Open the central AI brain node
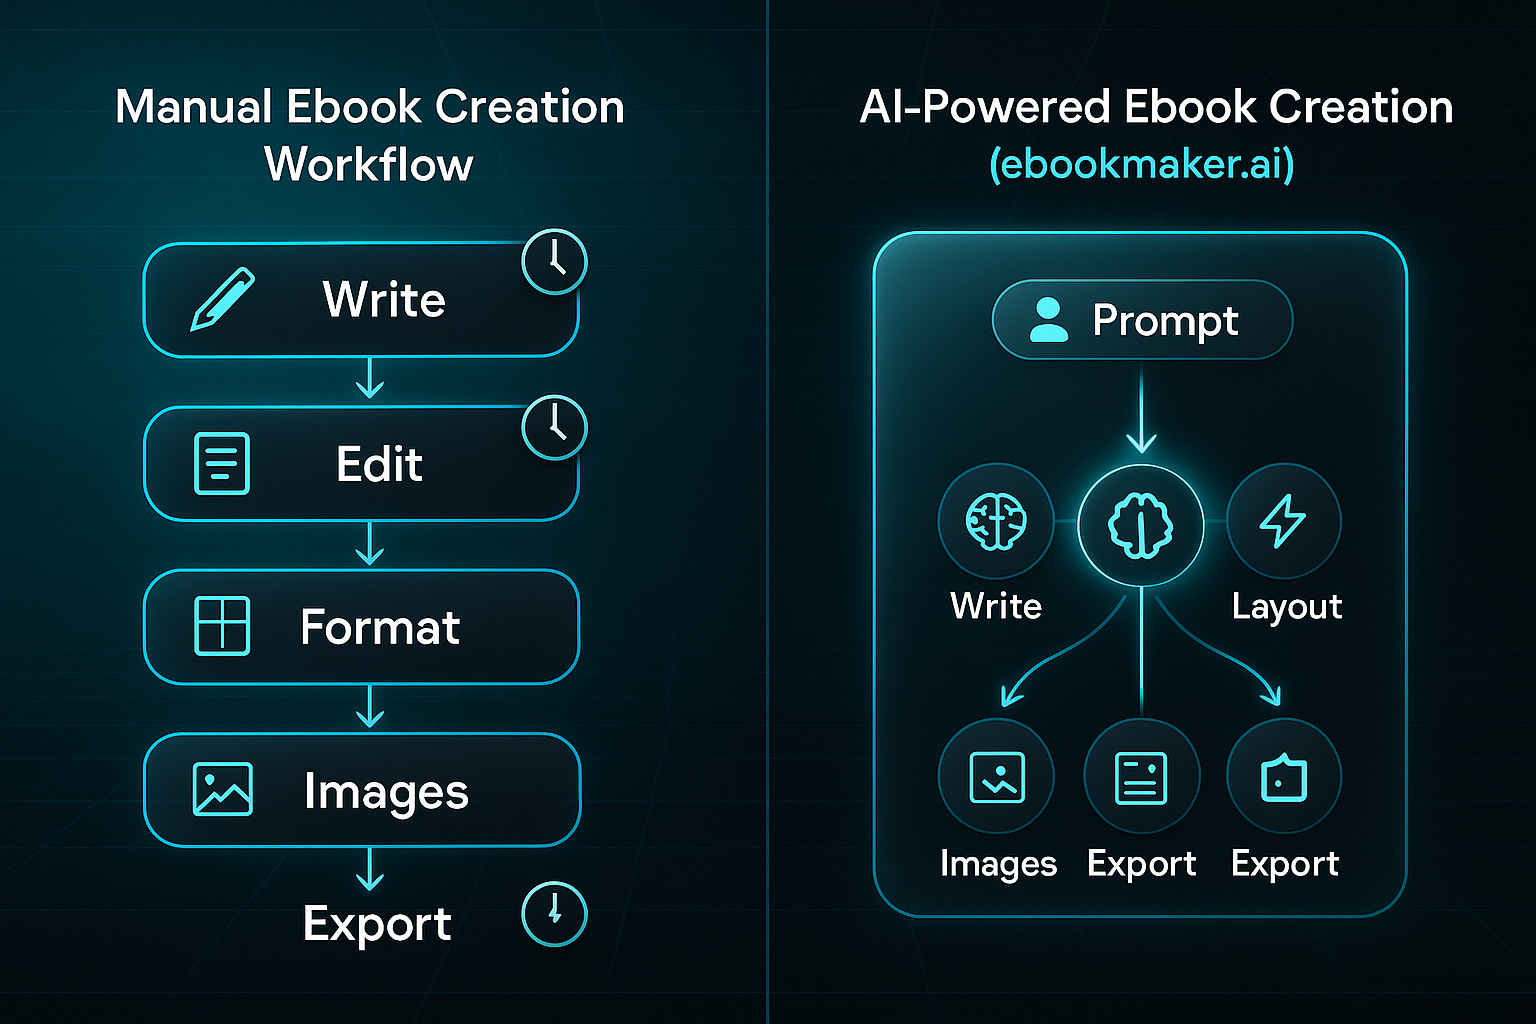This screenshot has width=1536, height=1024. (x=1140, y=527)
